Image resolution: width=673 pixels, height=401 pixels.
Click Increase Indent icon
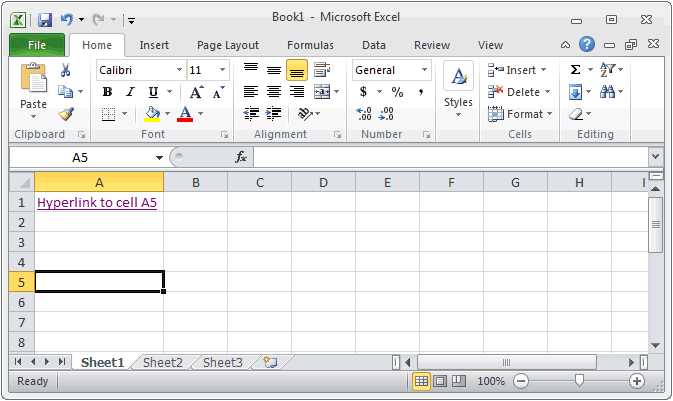pyautogui.click(x=274, y=114)
